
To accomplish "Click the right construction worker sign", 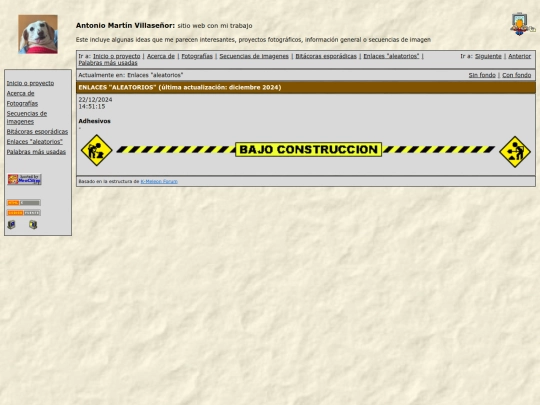I will click(515, 152).
